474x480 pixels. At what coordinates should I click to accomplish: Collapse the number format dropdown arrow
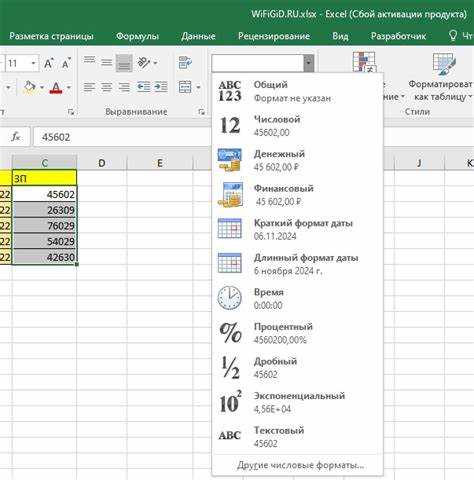pos(309,63)
